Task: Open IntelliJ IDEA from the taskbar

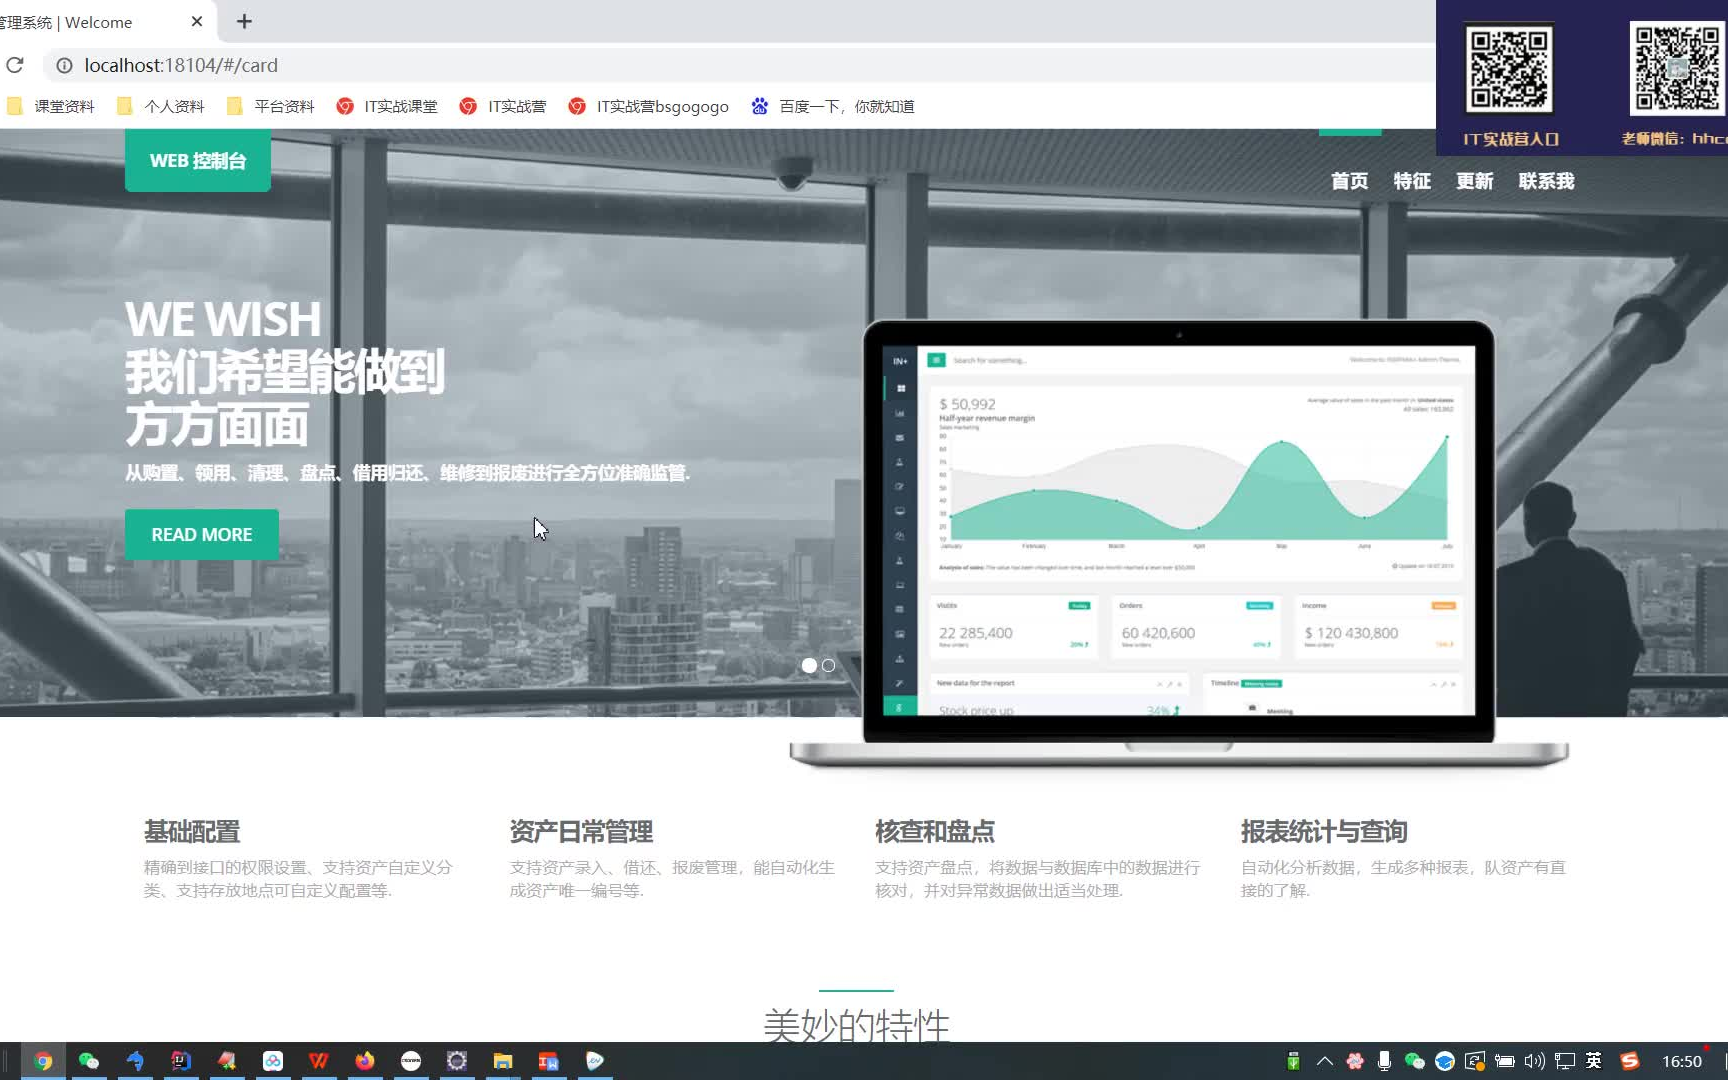Action: [181, 1061]
